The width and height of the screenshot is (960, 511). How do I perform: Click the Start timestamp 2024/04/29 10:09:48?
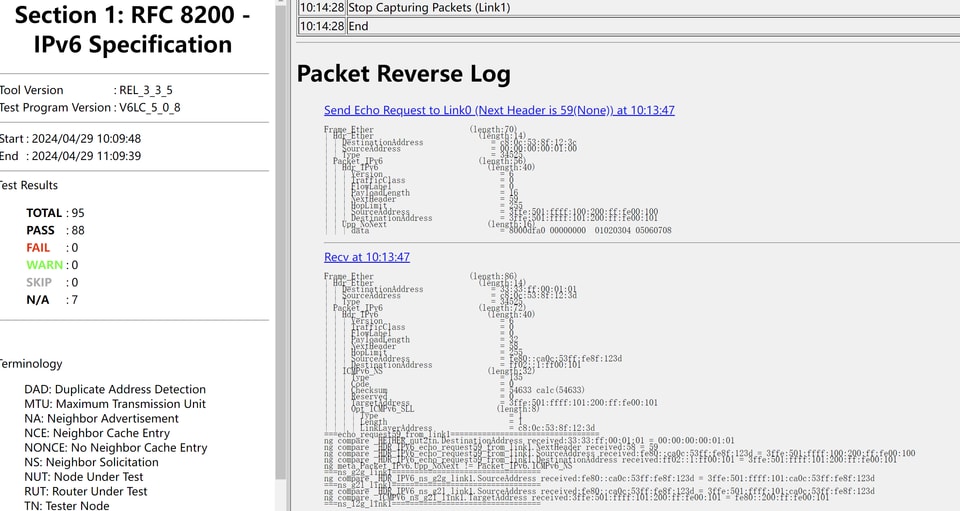pyautogui.click(x=86, y=139)
